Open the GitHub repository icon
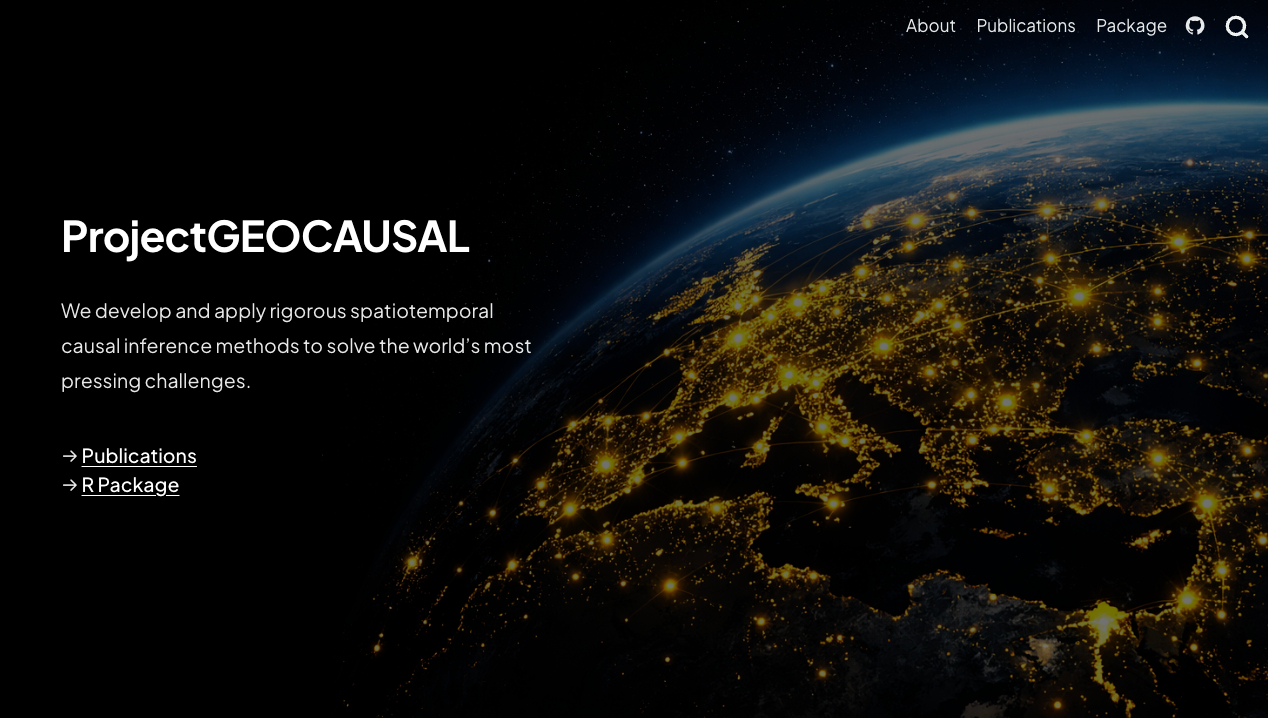Screen dimensions: 1268x718 coord(1195,26)
